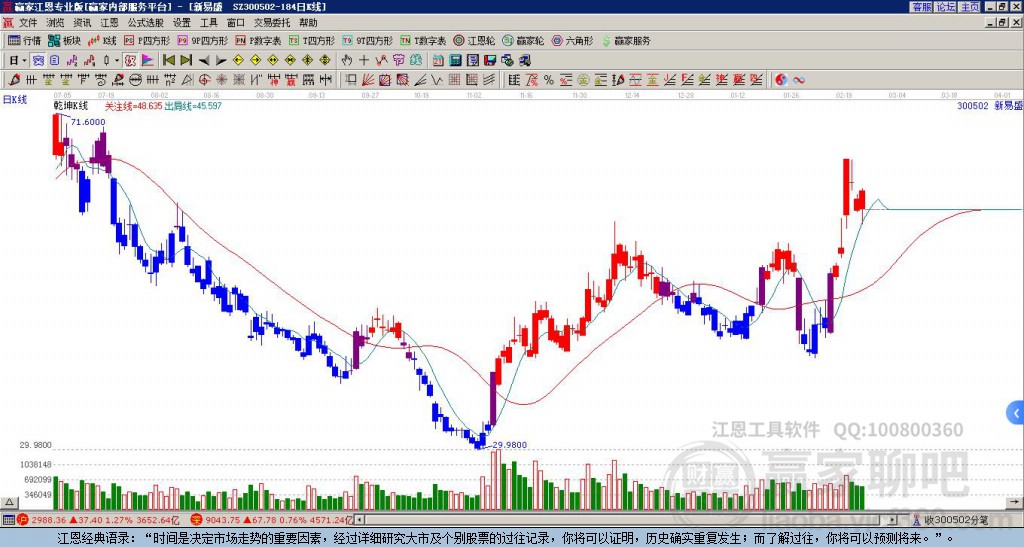Open the 板块 sector view

(64, 40)
